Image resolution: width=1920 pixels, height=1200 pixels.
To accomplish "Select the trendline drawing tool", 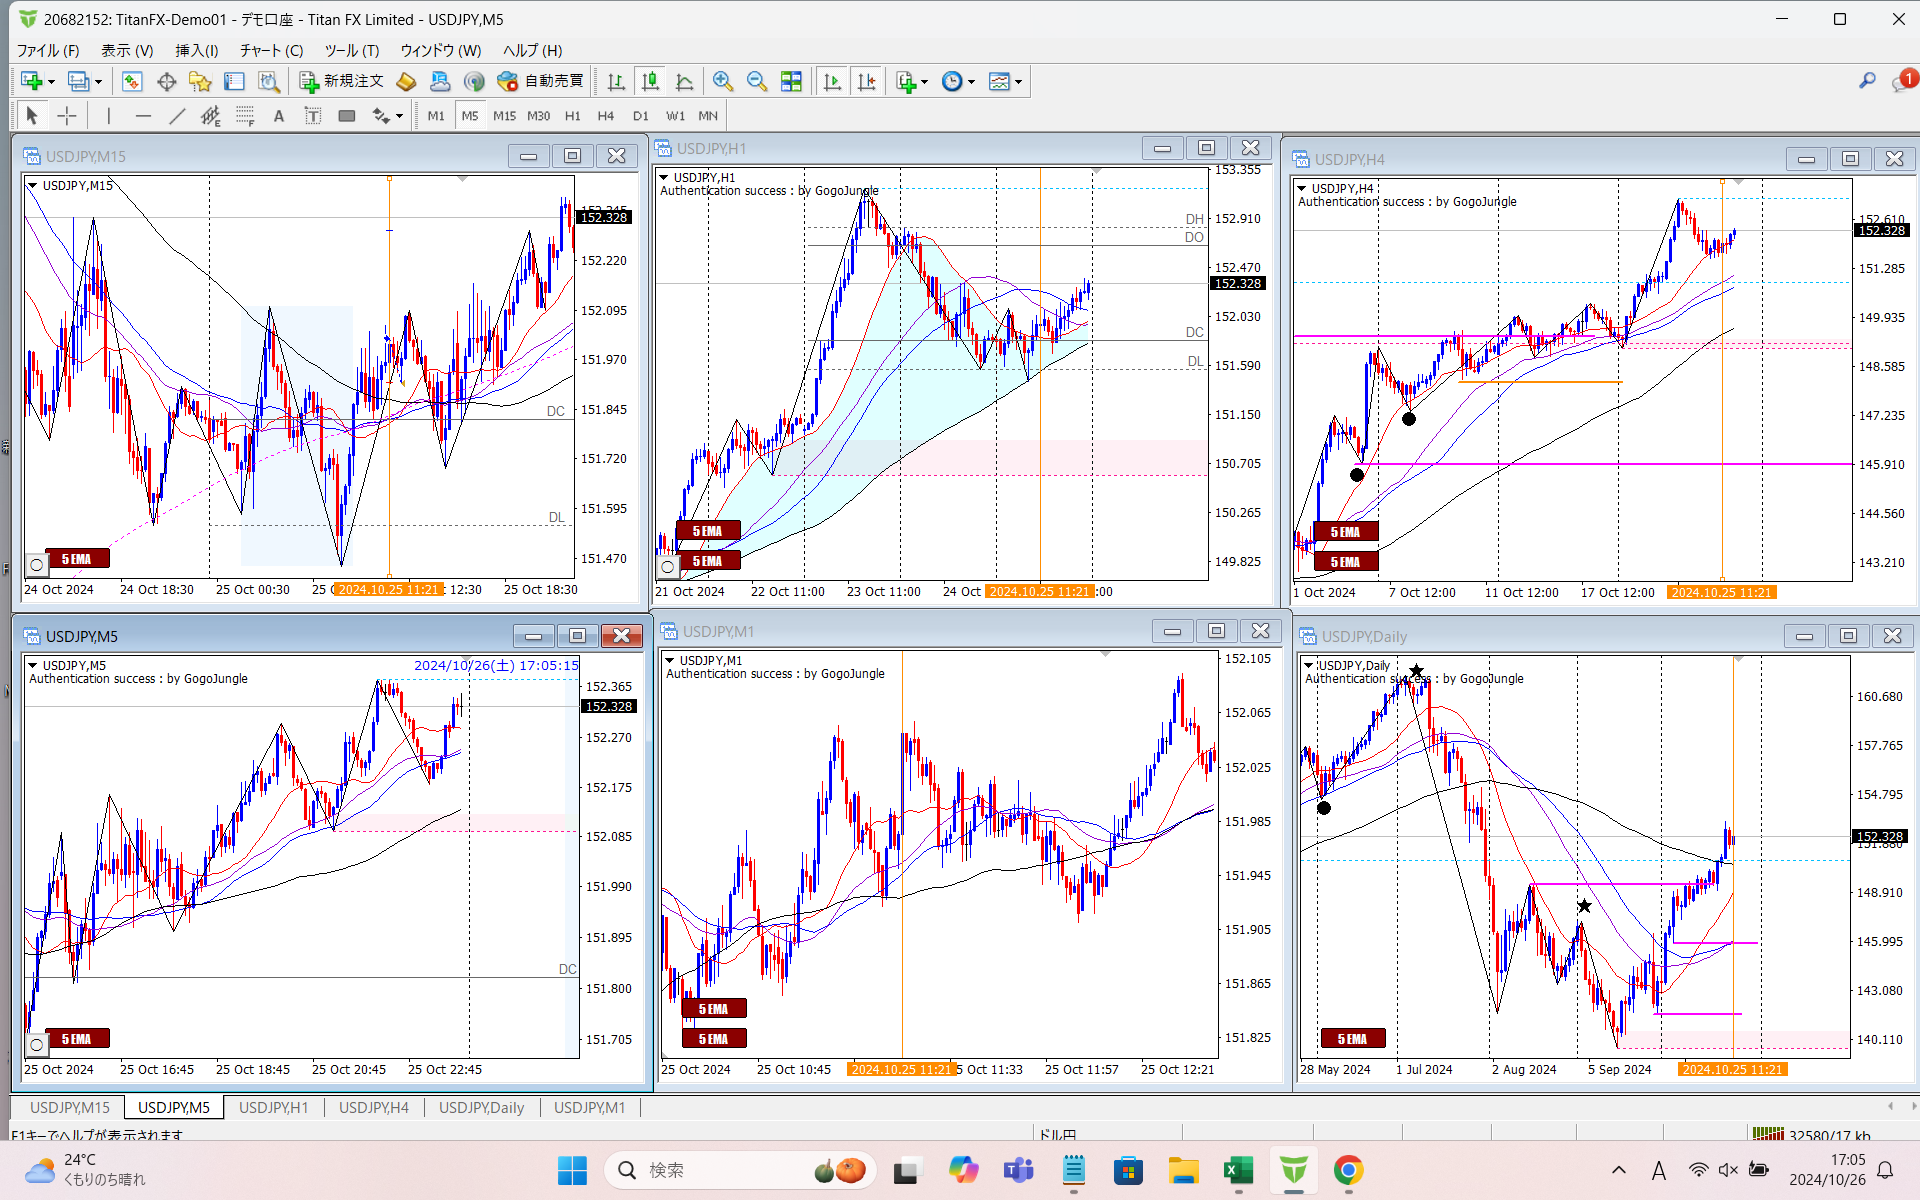I will pos(177,116).
